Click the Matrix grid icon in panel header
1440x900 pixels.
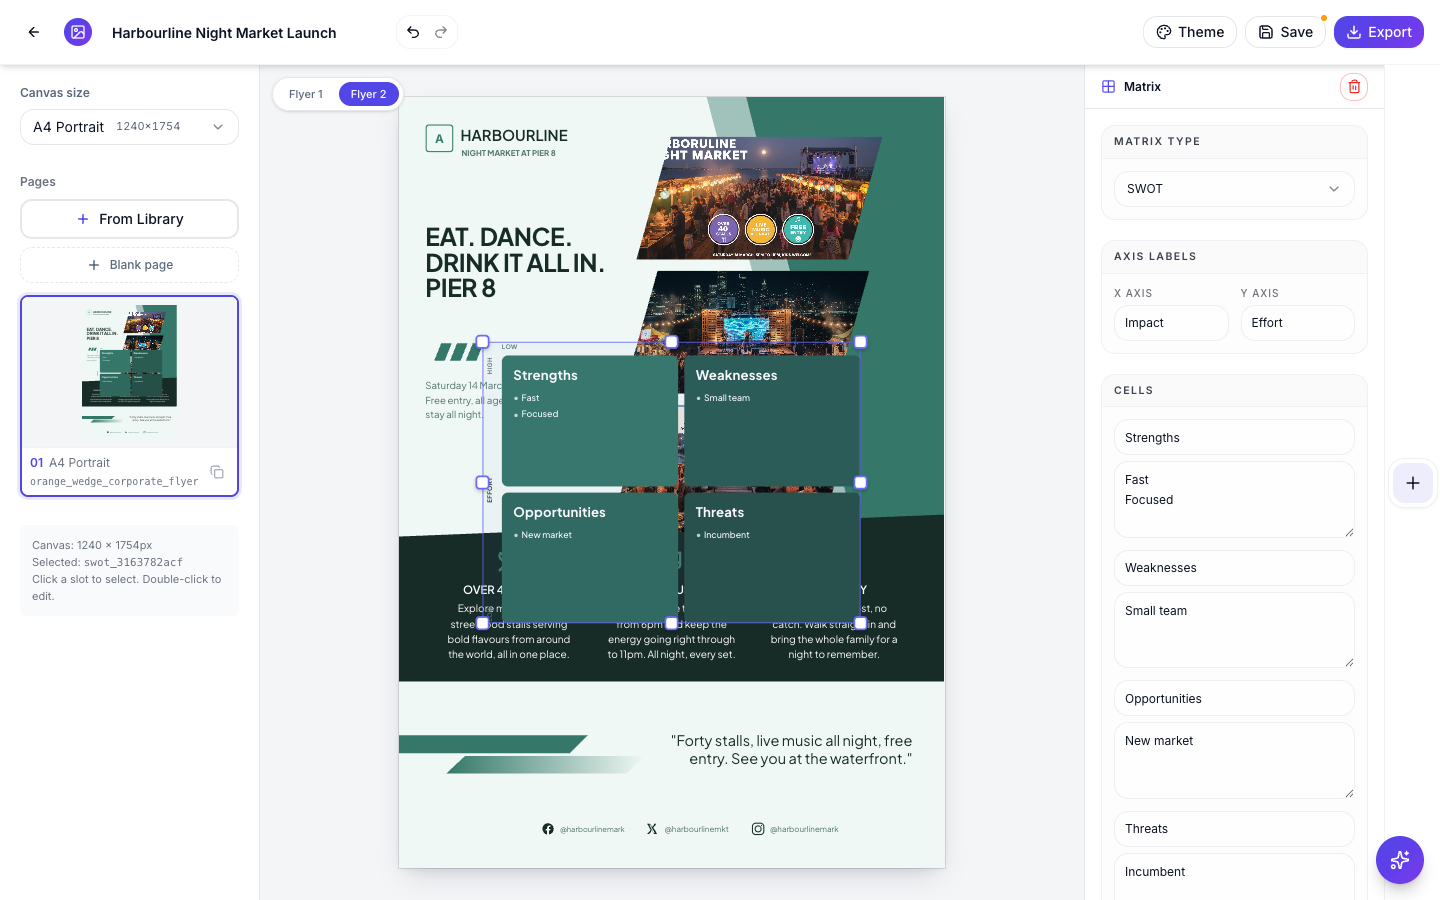click(x=1108, y=87)
